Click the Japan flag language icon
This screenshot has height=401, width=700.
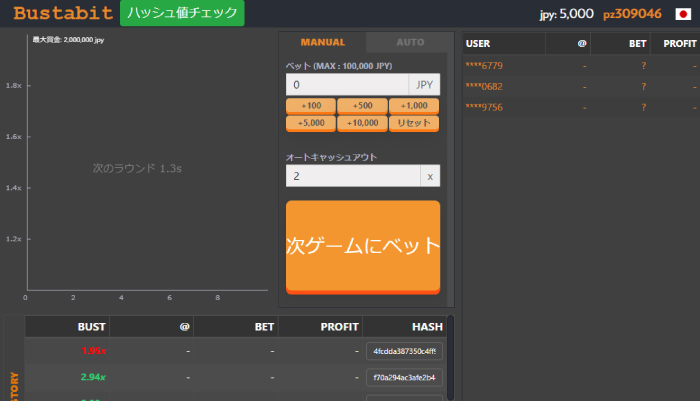point(682,14)
